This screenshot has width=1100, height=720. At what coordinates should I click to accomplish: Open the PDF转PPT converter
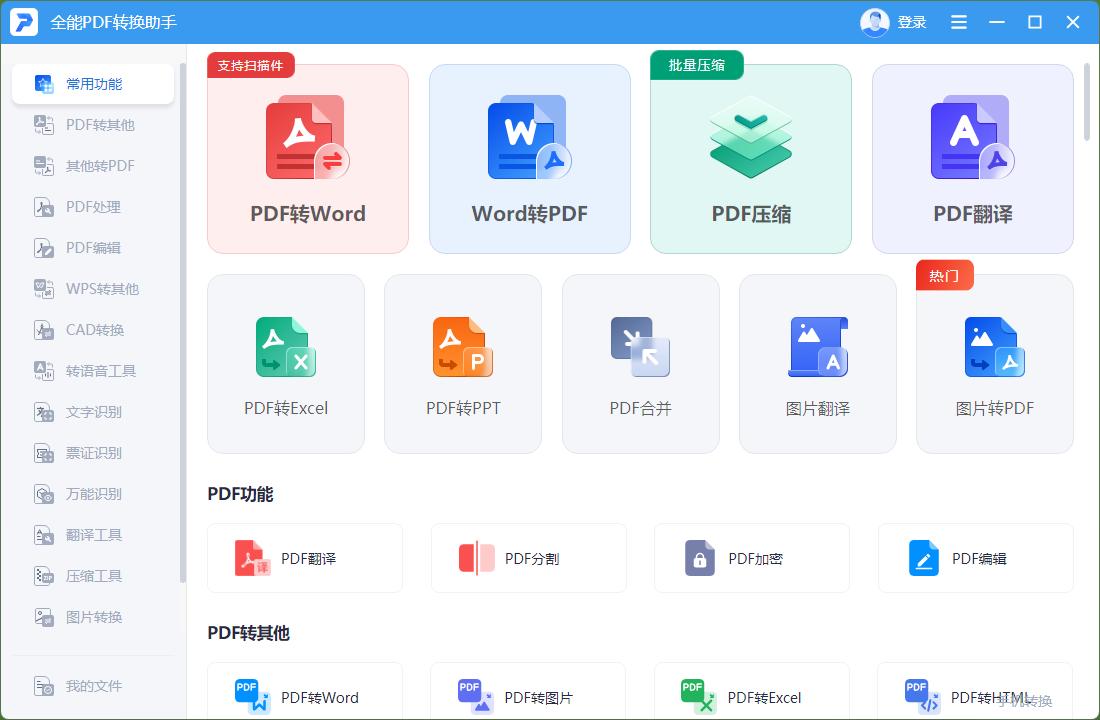point(462,363)
